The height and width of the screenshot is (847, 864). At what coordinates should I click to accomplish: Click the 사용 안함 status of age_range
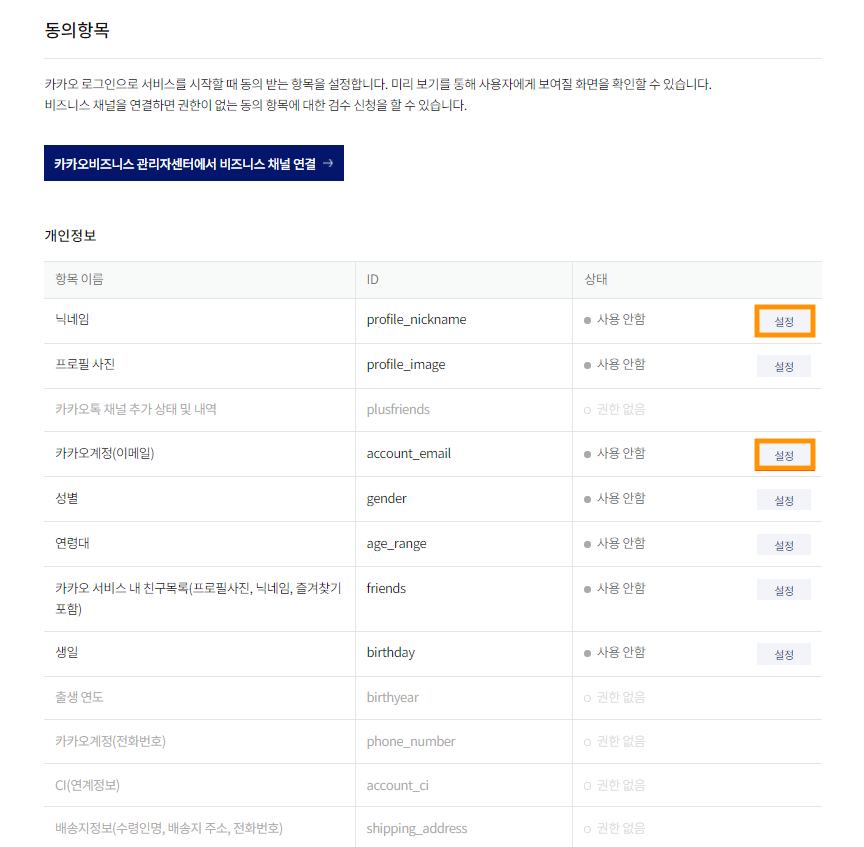[614, 543]
